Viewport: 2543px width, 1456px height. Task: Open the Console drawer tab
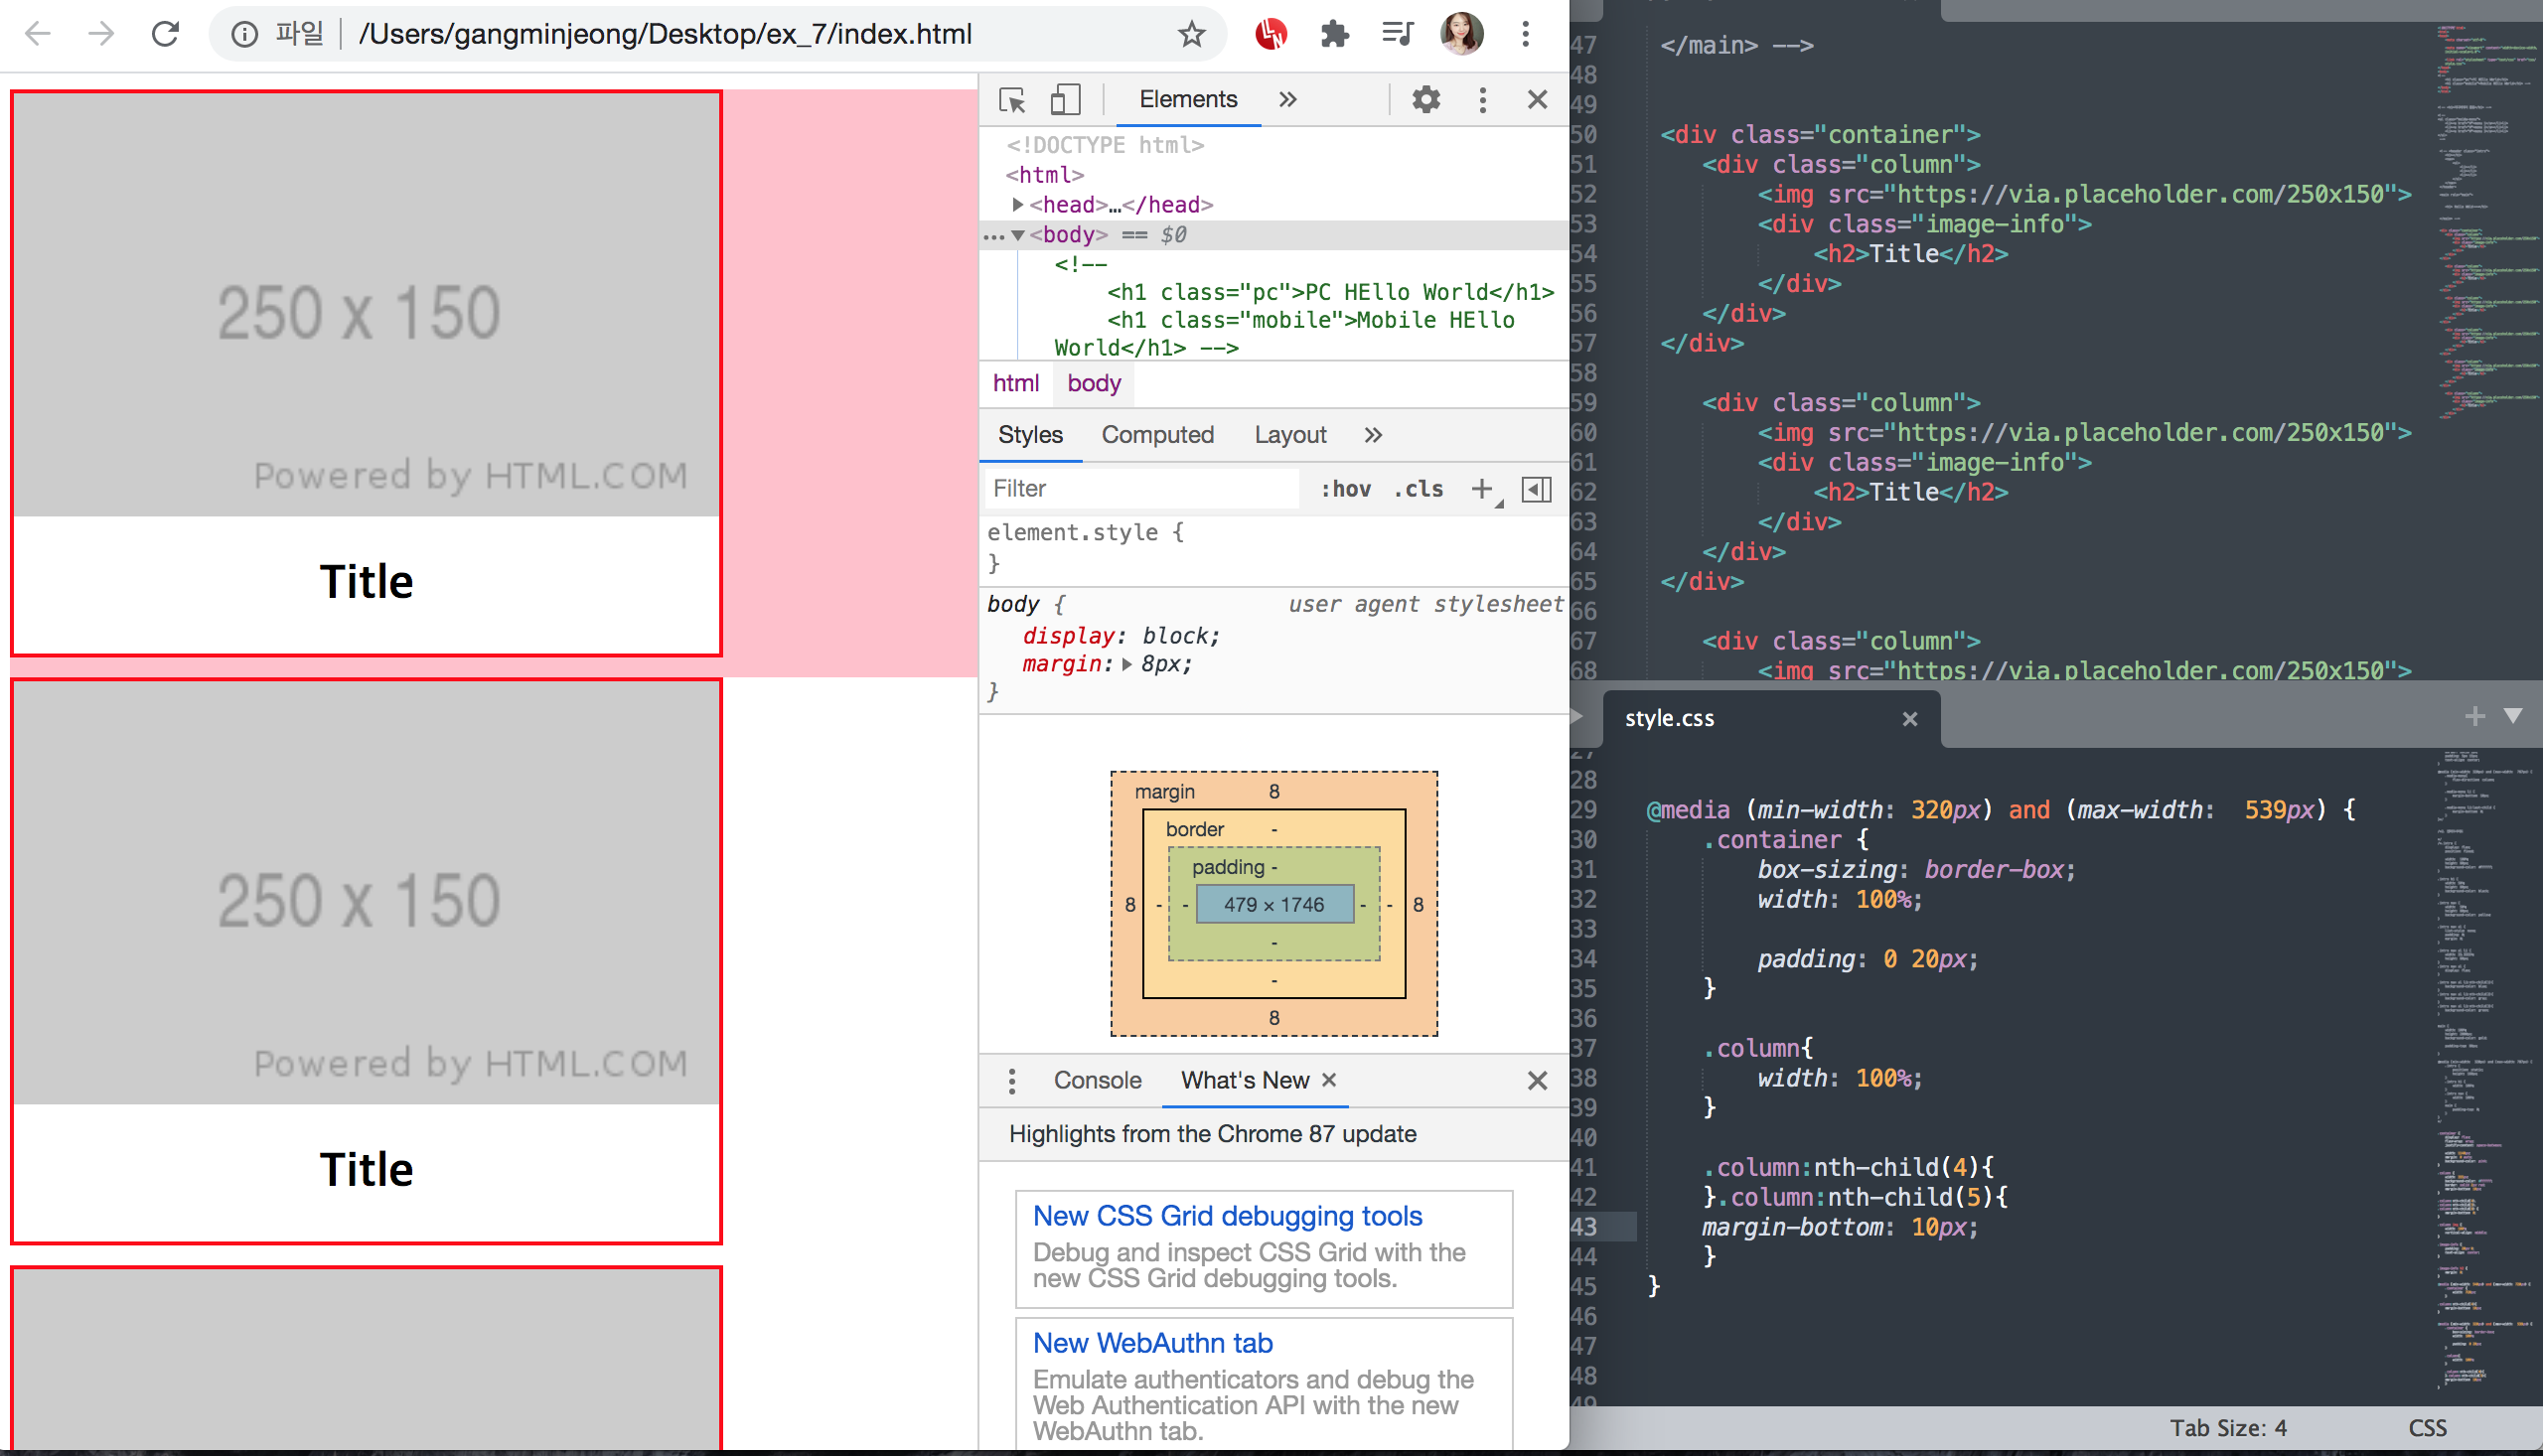1097,1080
